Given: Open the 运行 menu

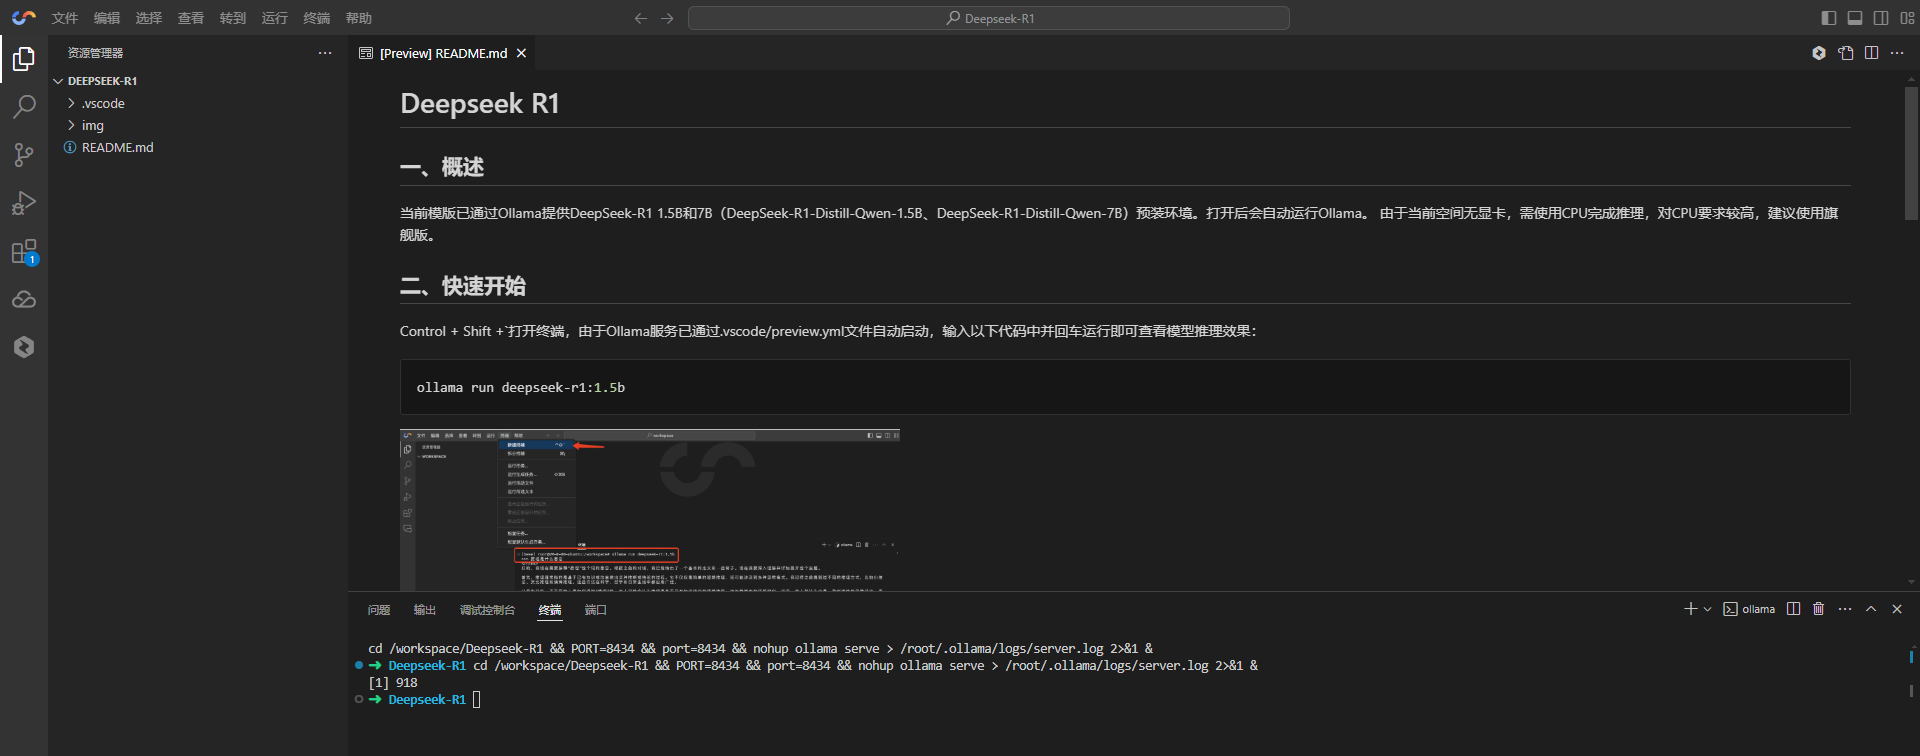Looking at the screenshot, I should pos(275,18).
